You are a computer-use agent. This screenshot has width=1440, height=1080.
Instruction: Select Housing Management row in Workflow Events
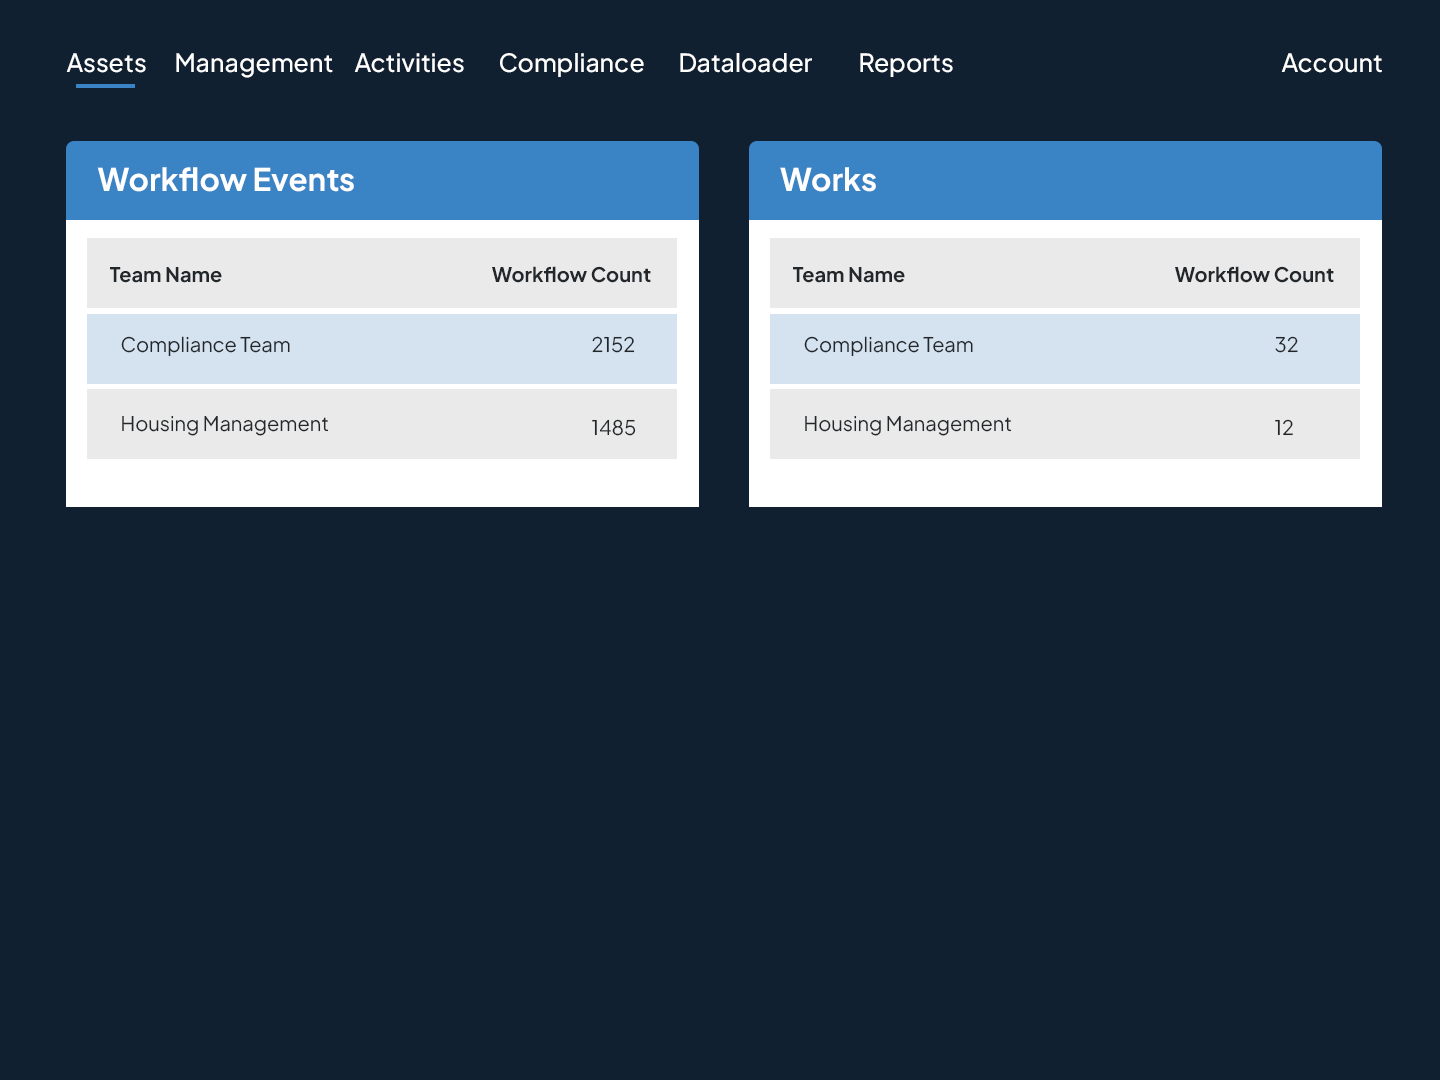pos(382,424)
